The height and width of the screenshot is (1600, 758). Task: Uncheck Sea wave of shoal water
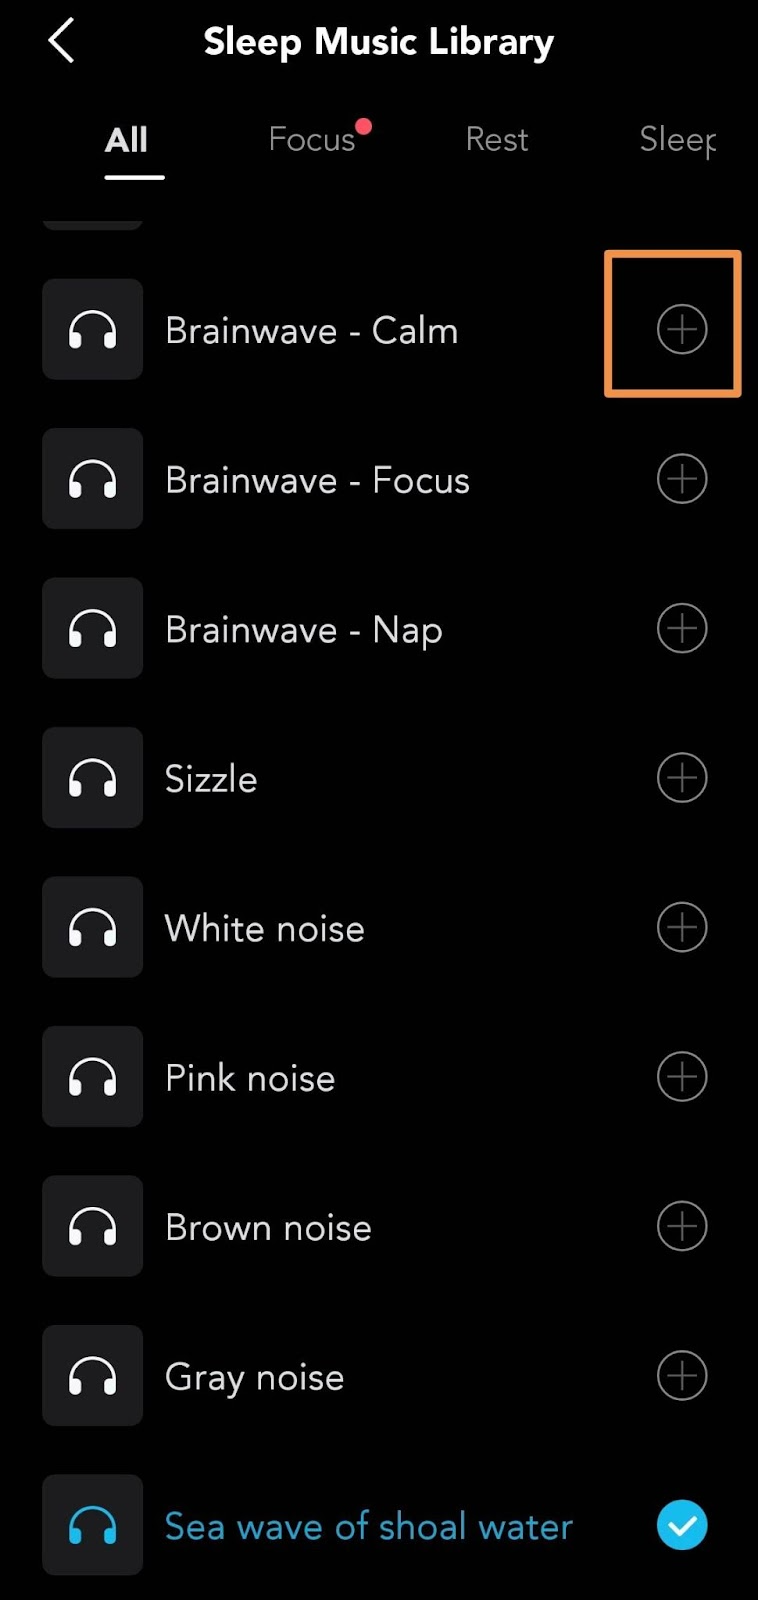682,1525
